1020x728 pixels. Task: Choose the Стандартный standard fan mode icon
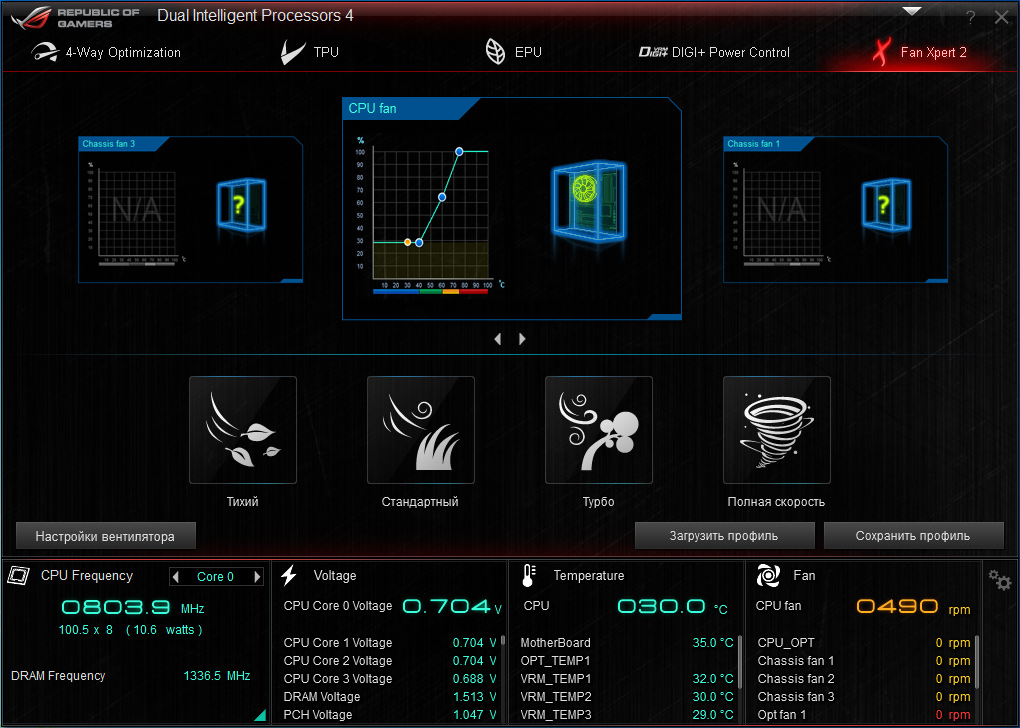point(421,430)
